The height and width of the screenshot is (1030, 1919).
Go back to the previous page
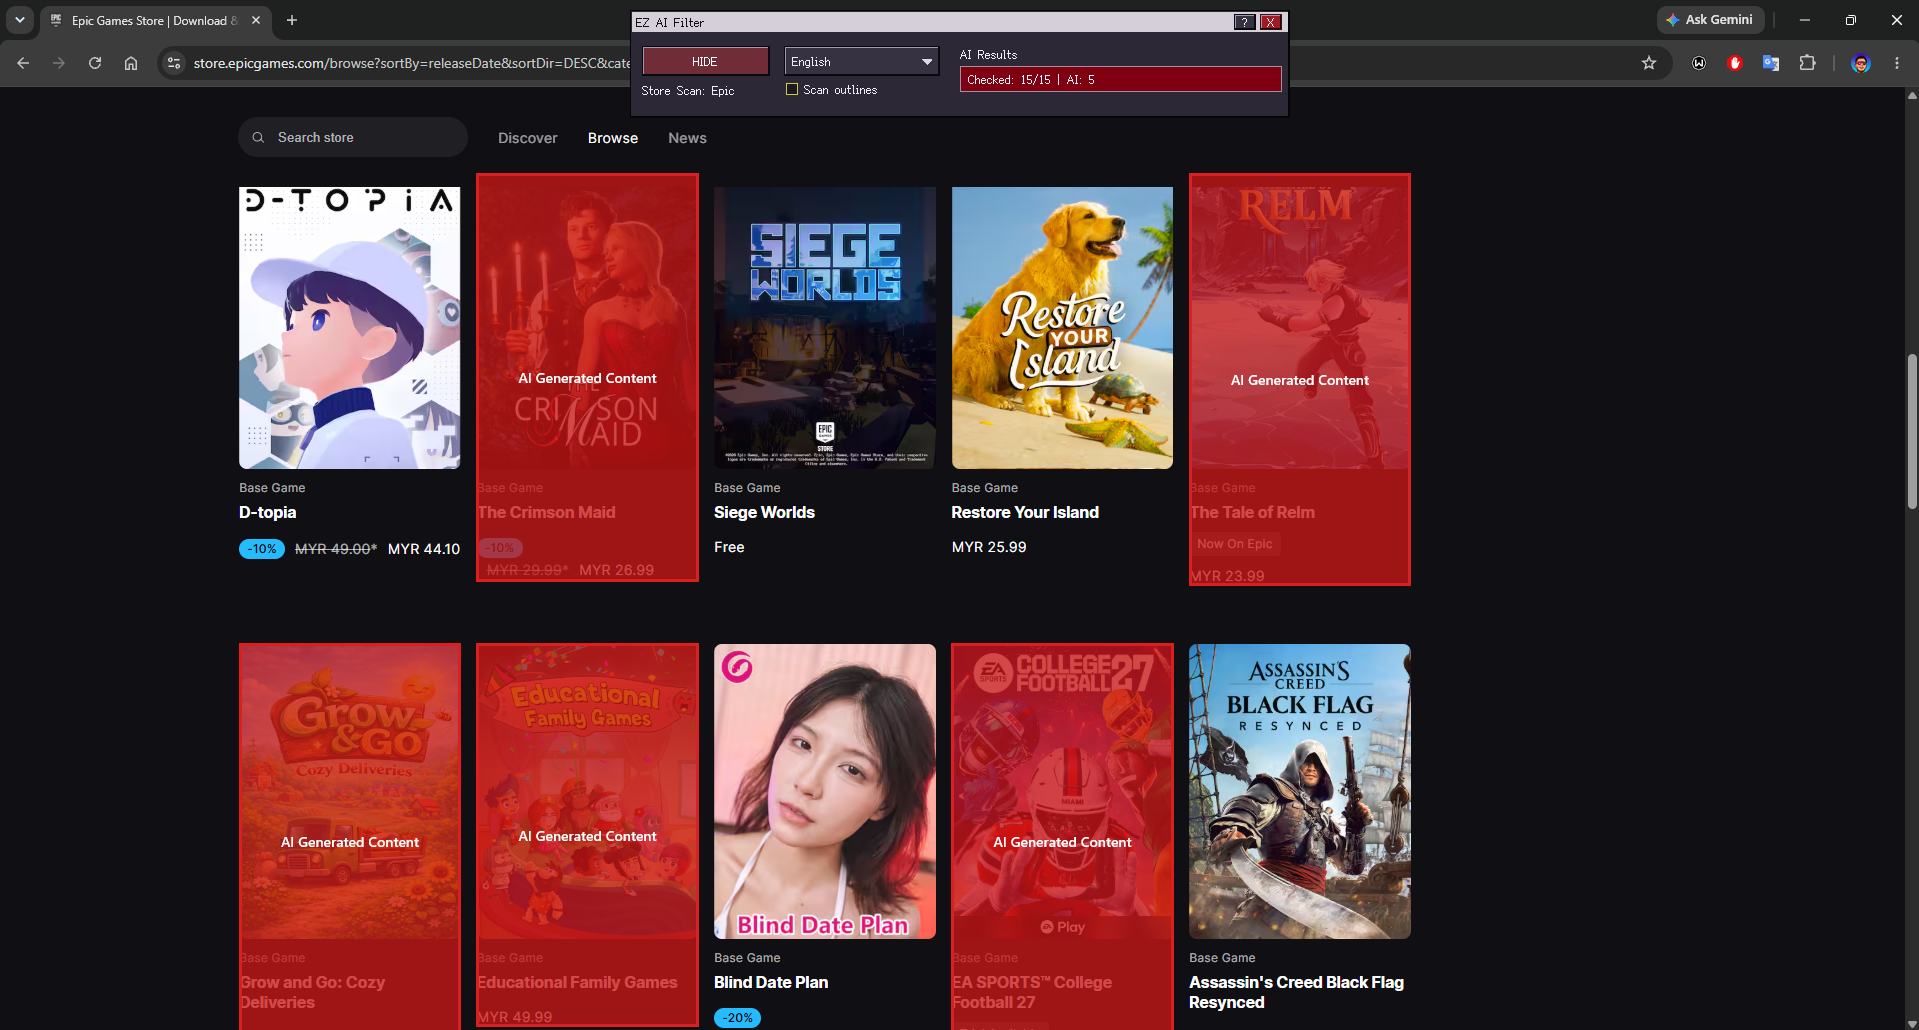[23, 63]
